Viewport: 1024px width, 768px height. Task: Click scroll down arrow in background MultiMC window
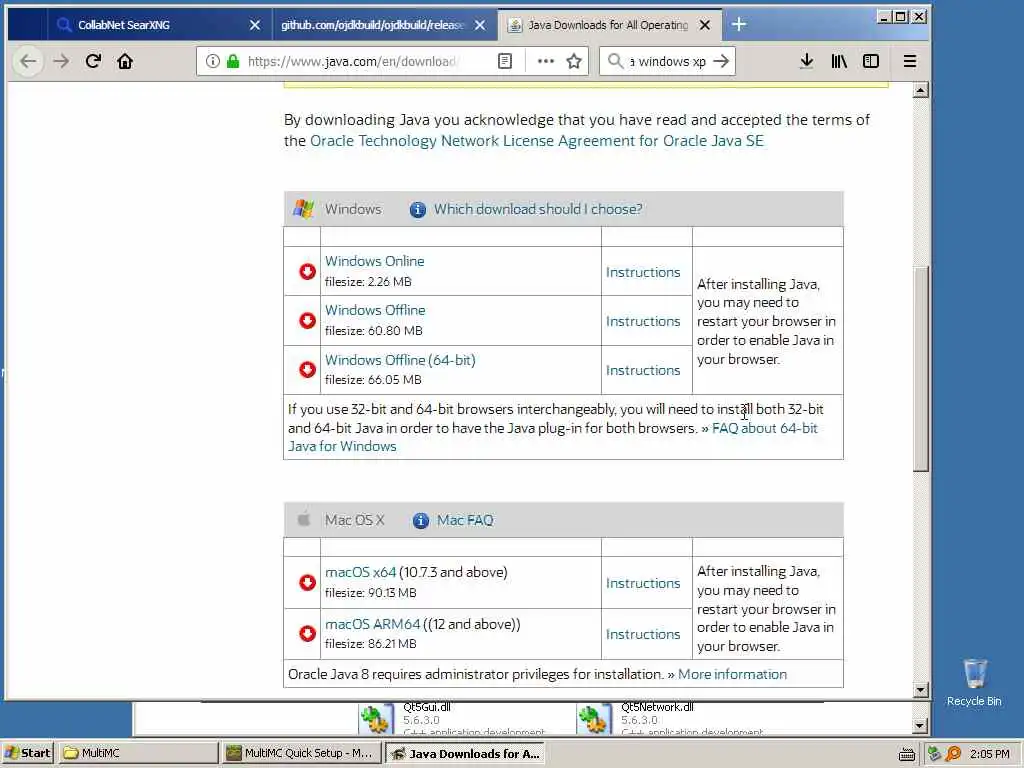point(920,726)
